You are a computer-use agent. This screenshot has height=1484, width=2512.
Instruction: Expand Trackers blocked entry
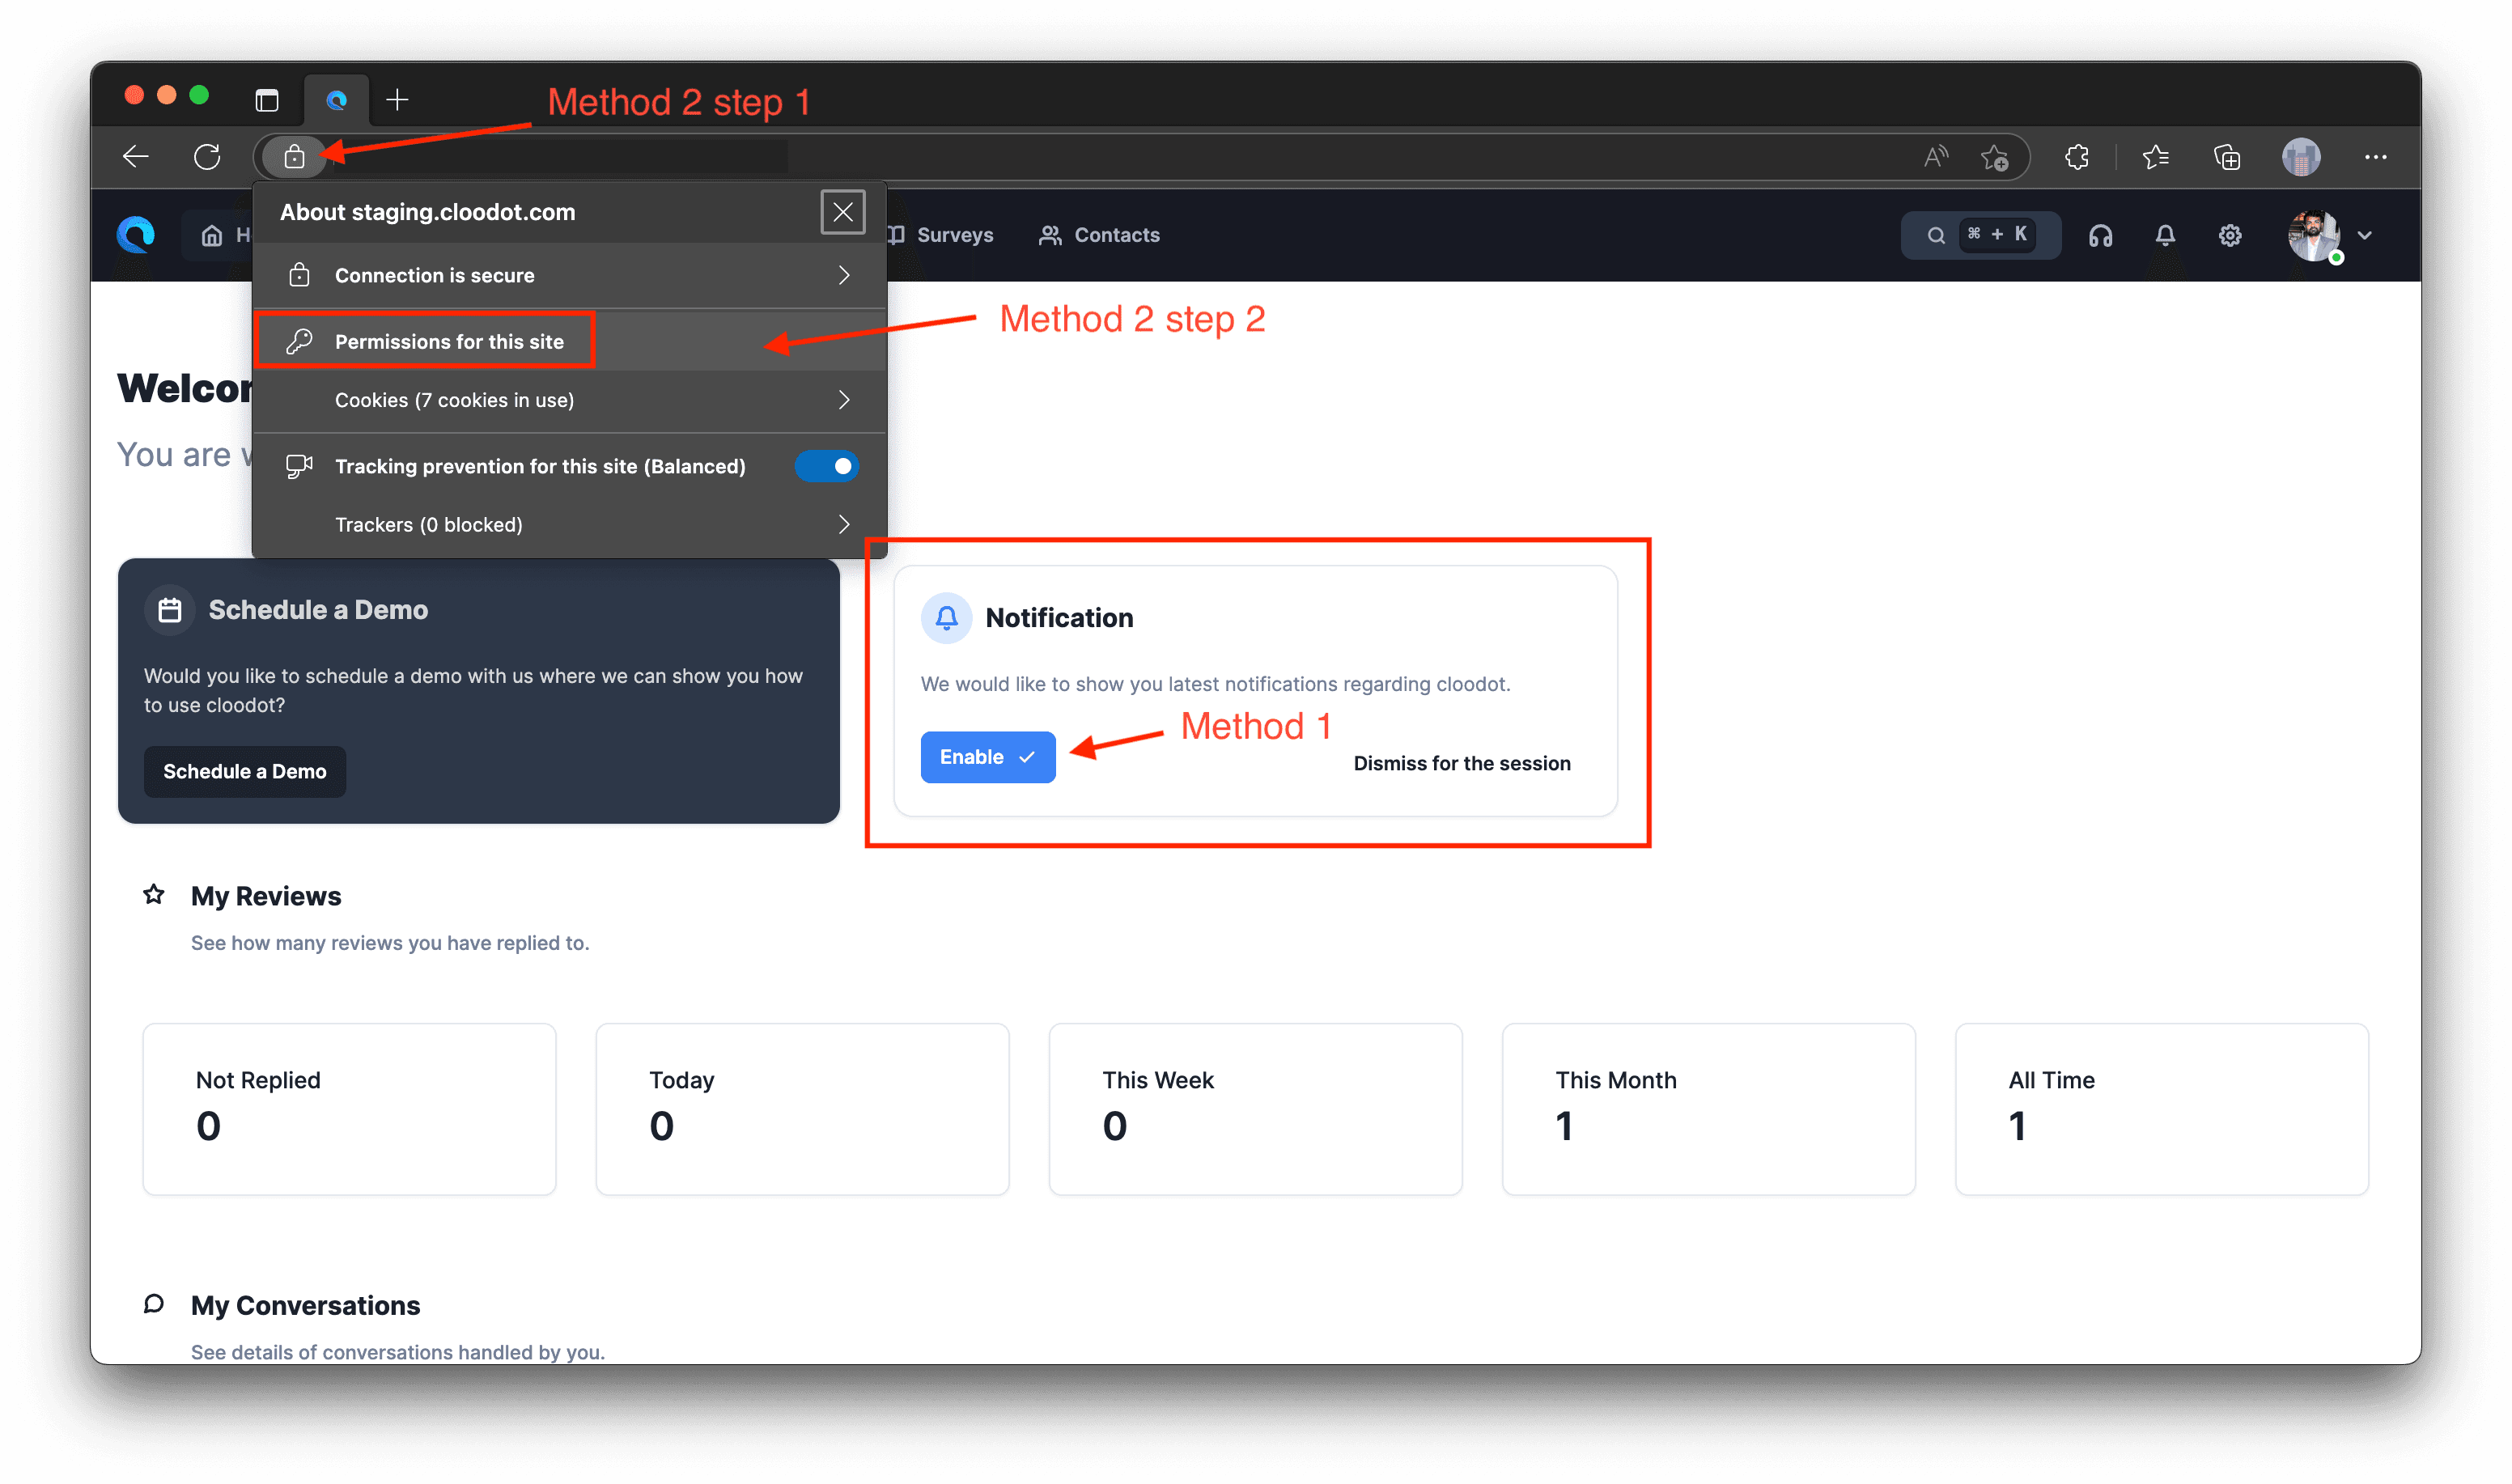coord(570,525)
